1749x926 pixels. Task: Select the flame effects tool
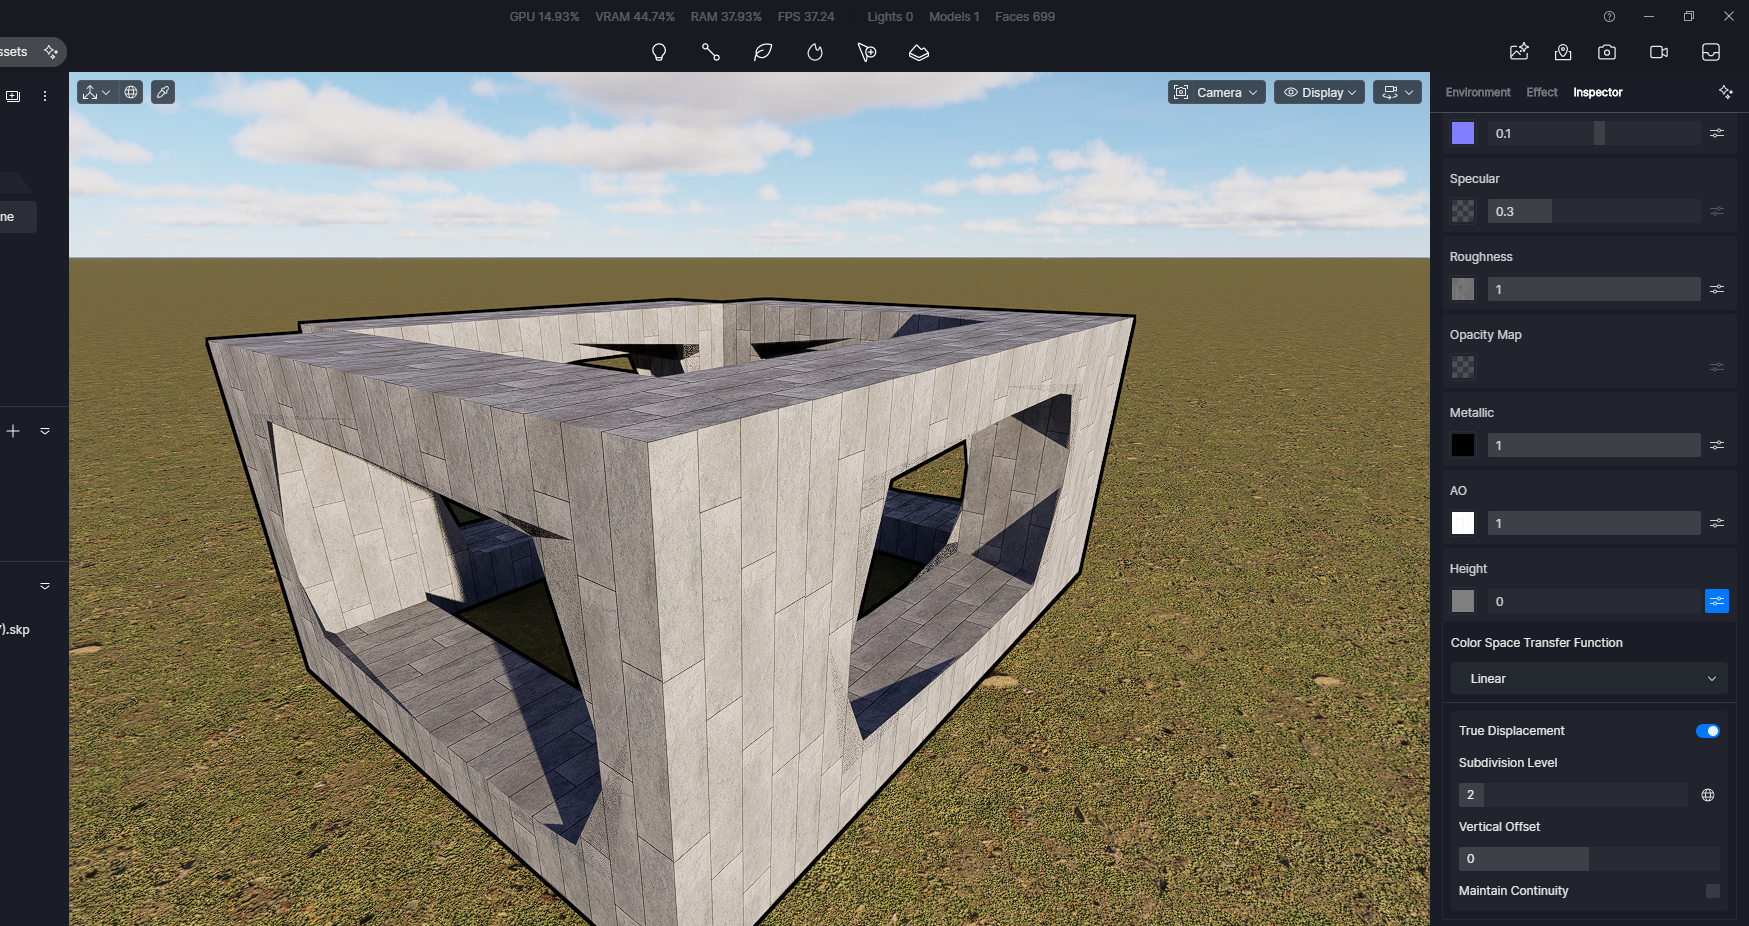click(815, 52)
